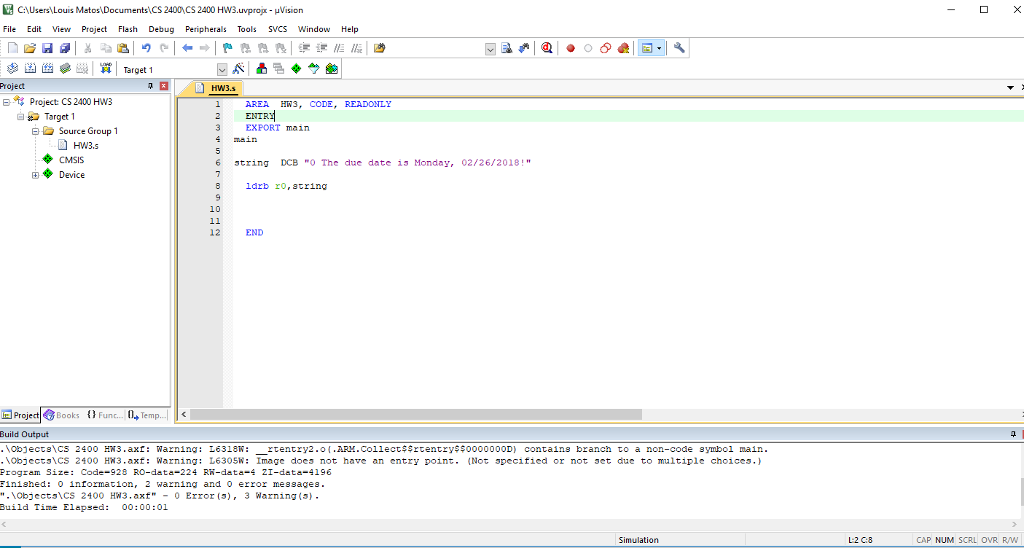Screen dimensions: 1024x548
Task: Open Options for Target with the magic wand icon
Action: [238, 69]
